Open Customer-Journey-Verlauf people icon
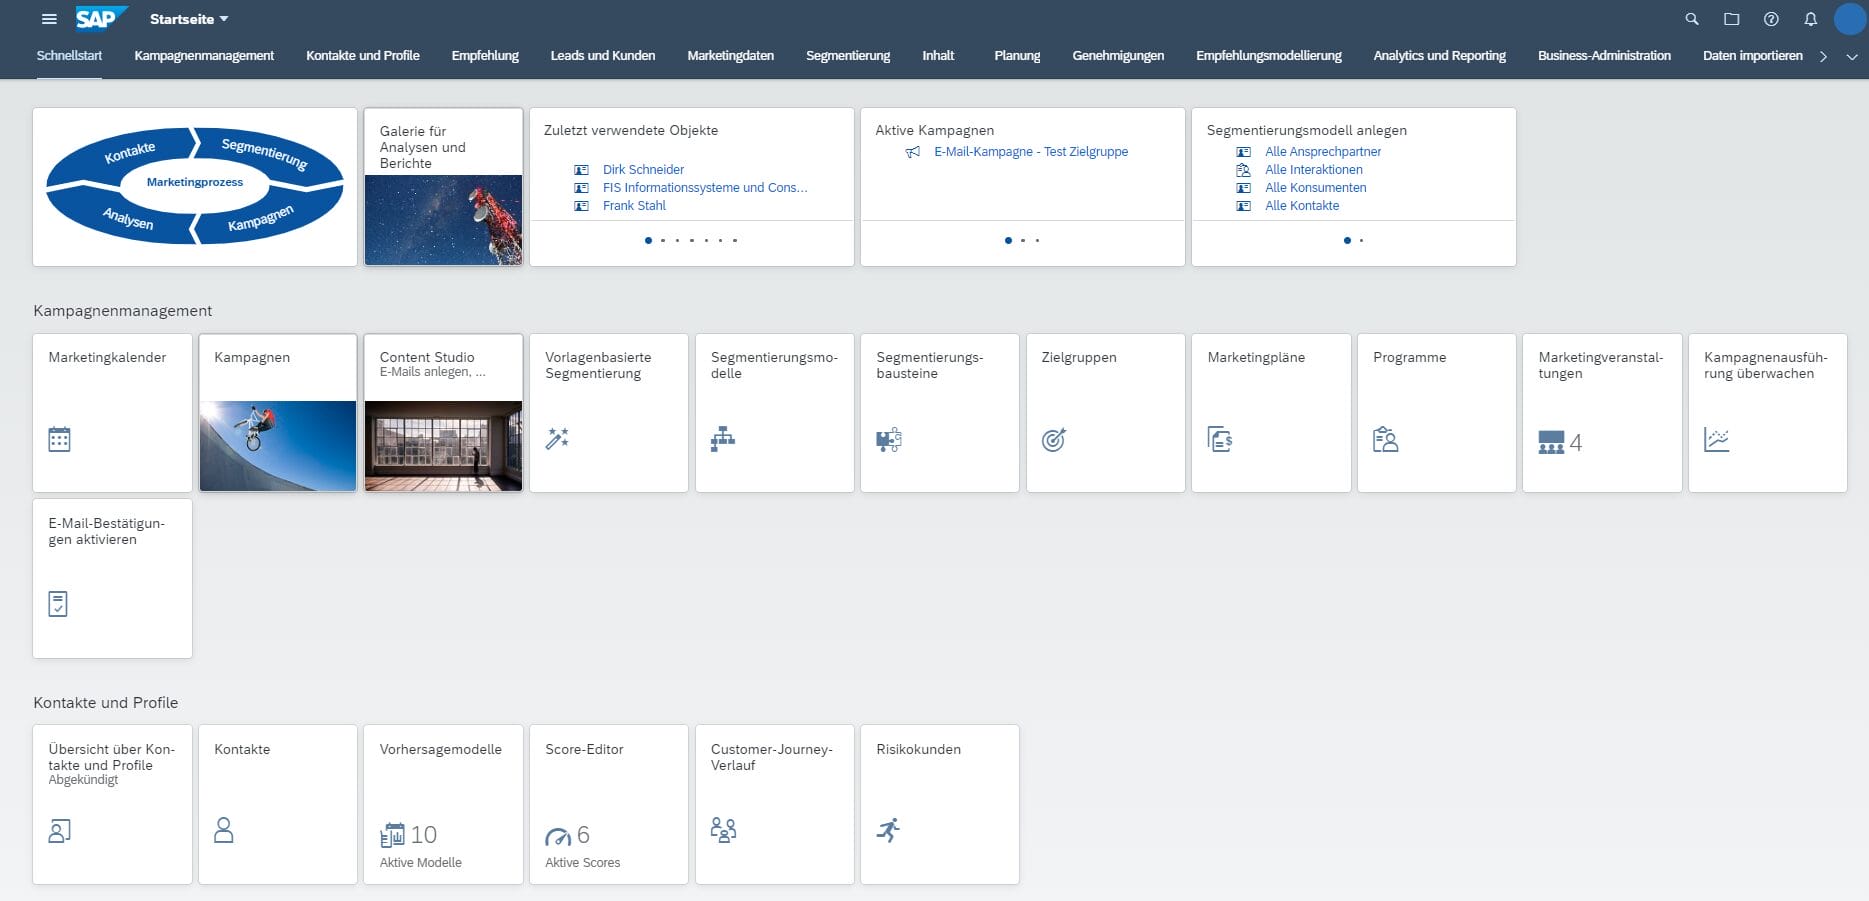Viewport: 1869px width, 901px height. pos(723,830)
